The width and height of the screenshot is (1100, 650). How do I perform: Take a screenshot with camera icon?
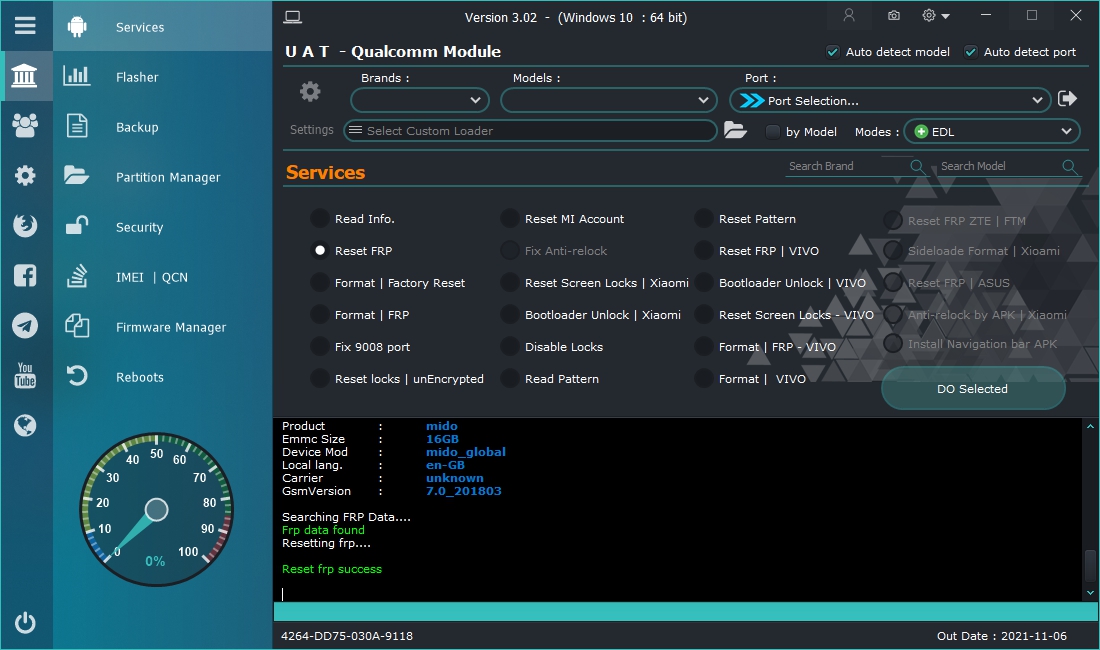(894, 15)
